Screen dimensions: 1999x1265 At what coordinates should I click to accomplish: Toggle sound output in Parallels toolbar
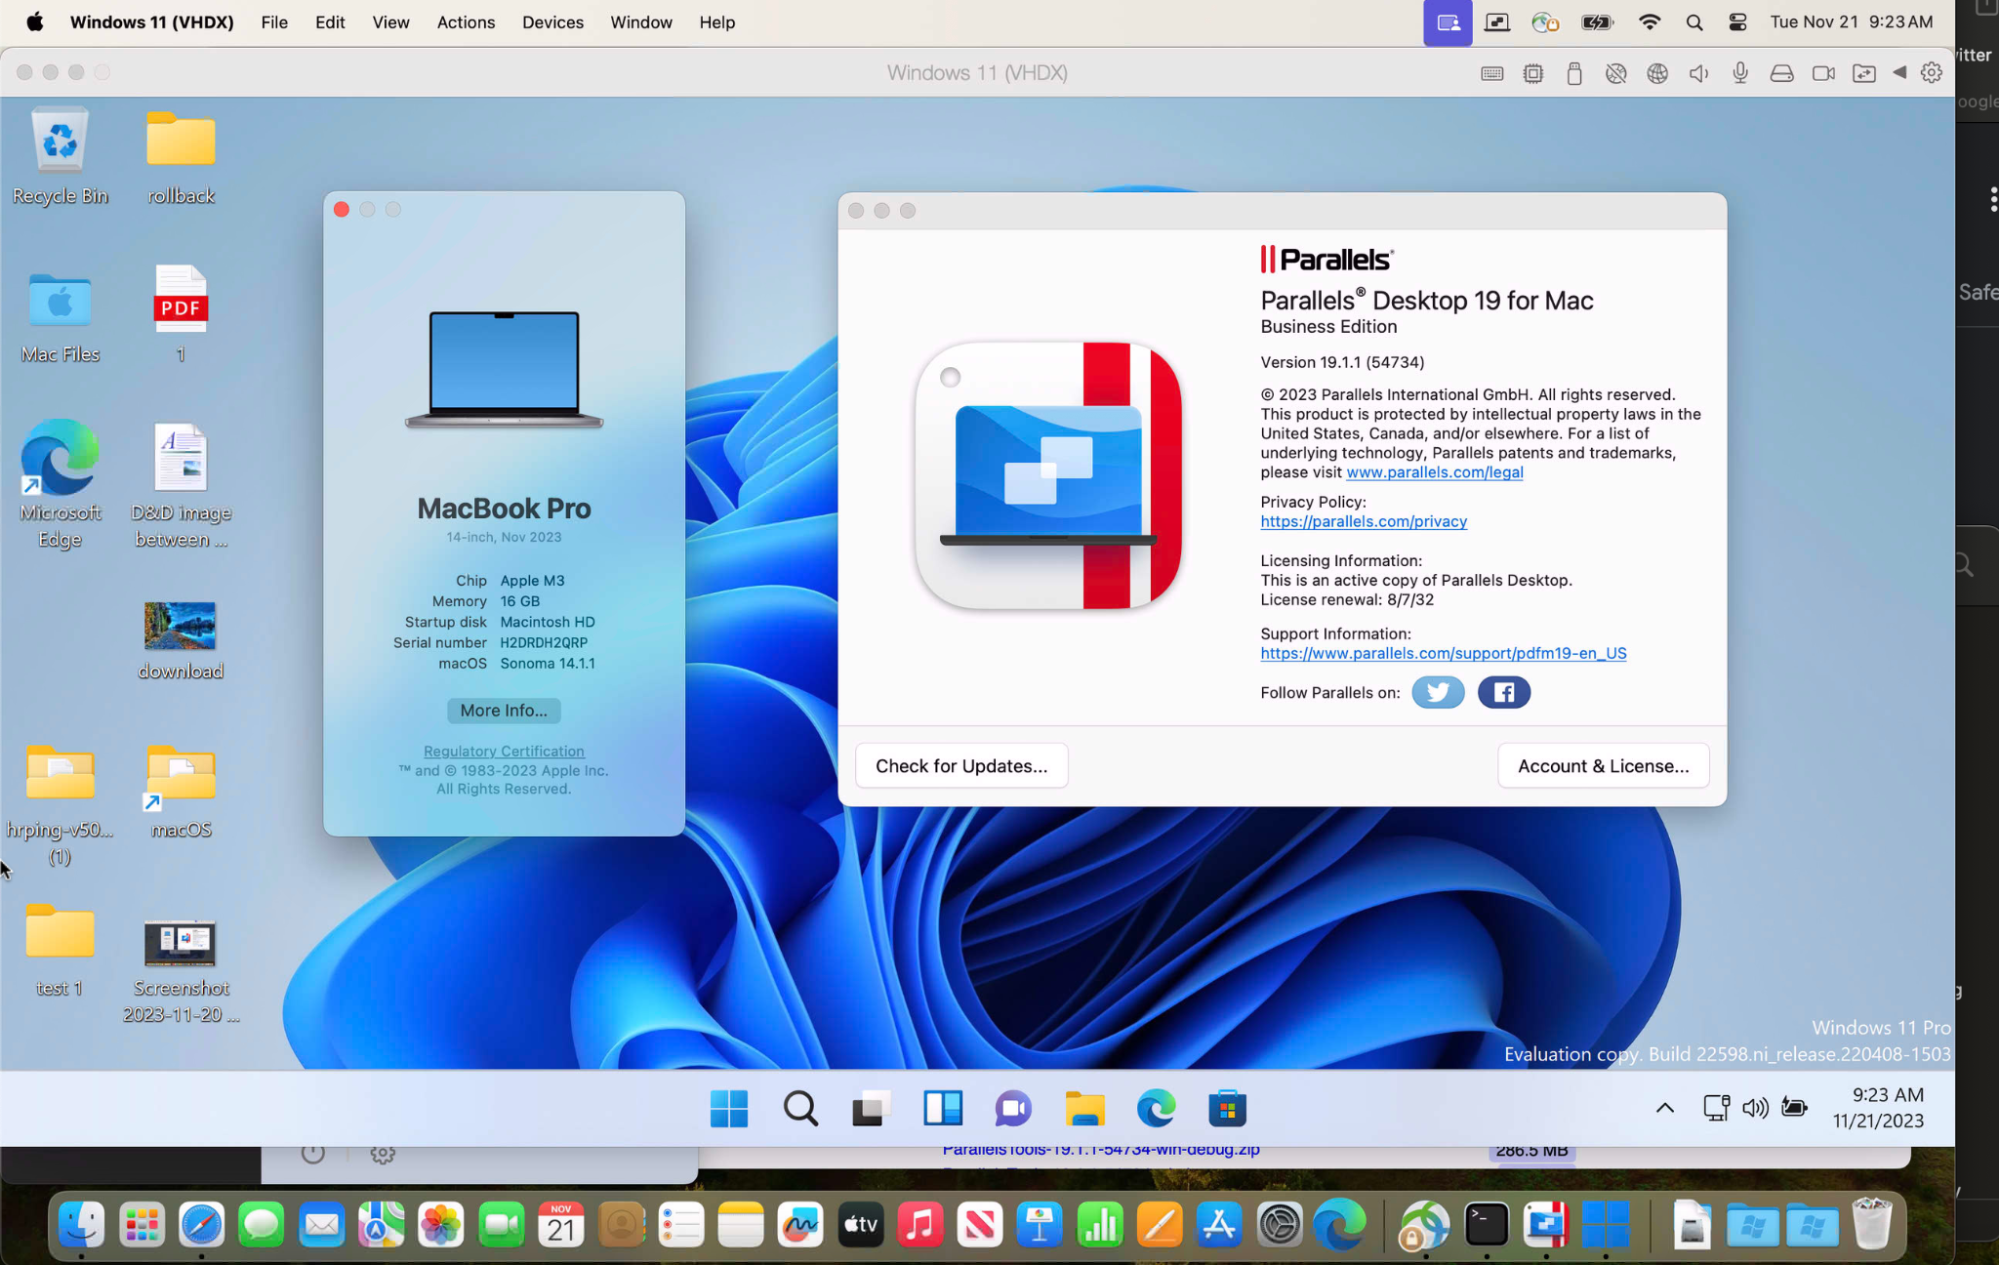1699,72
